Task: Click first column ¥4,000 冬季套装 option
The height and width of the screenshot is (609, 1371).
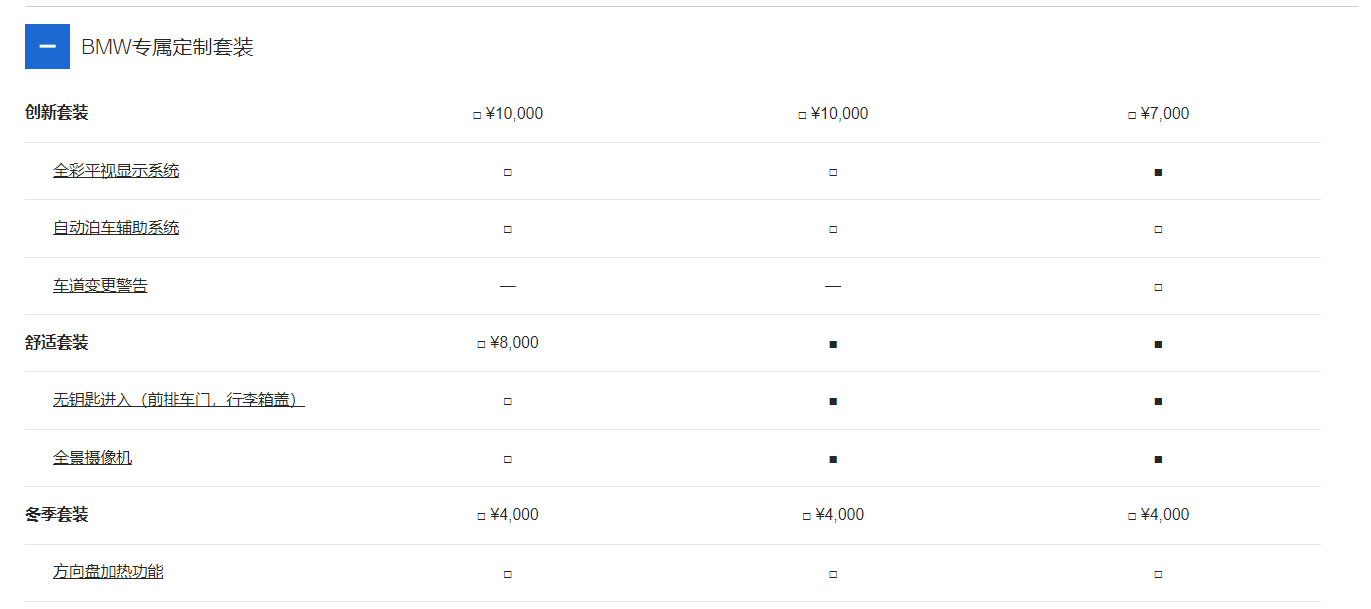Action: [x=482, y=516]
